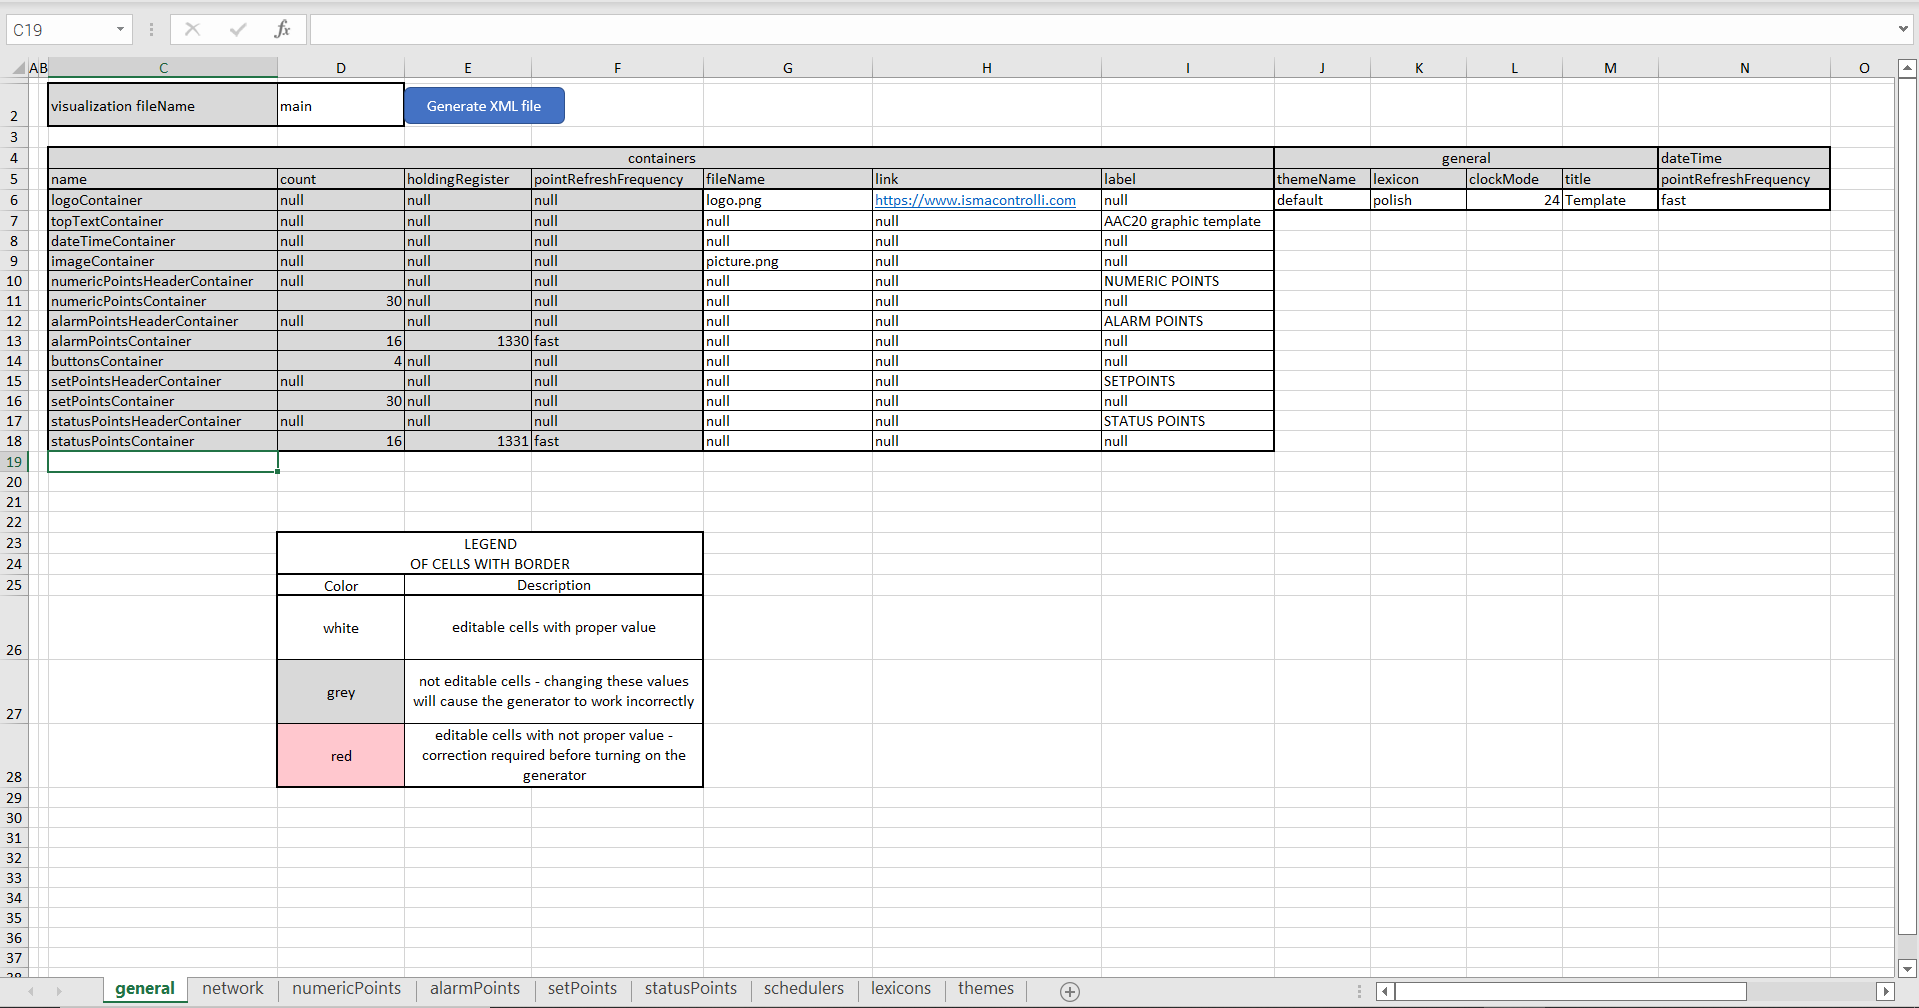Click horizontal scrollbar right arrow
Image resolution: width=1919 pixels, height=1008 pixels.
tap(1885, 991)
